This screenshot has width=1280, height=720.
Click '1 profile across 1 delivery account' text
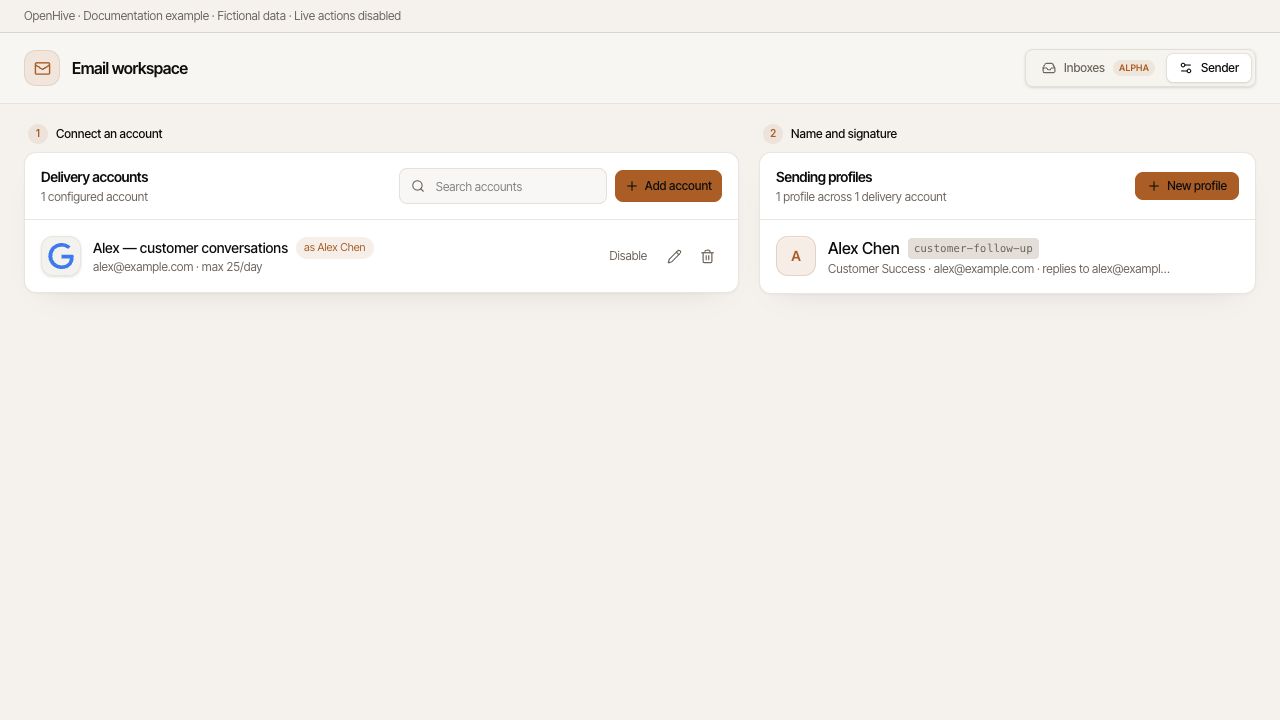click(x=861, y=197)
